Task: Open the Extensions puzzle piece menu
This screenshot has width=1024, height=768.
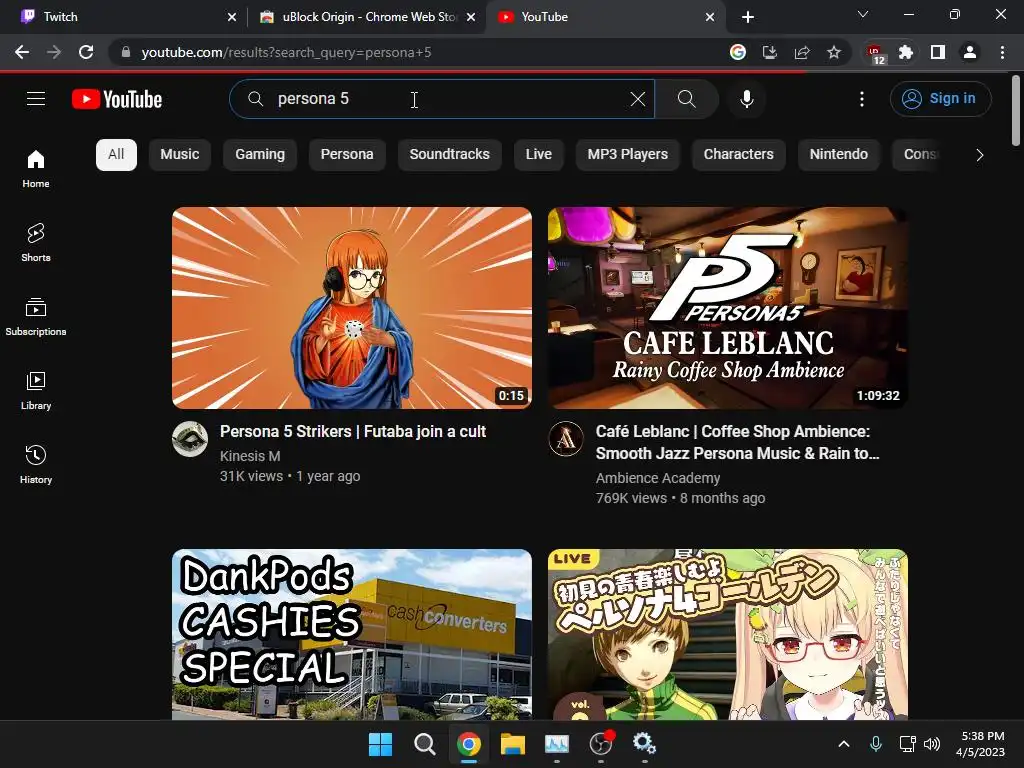Action: (905, 52)
